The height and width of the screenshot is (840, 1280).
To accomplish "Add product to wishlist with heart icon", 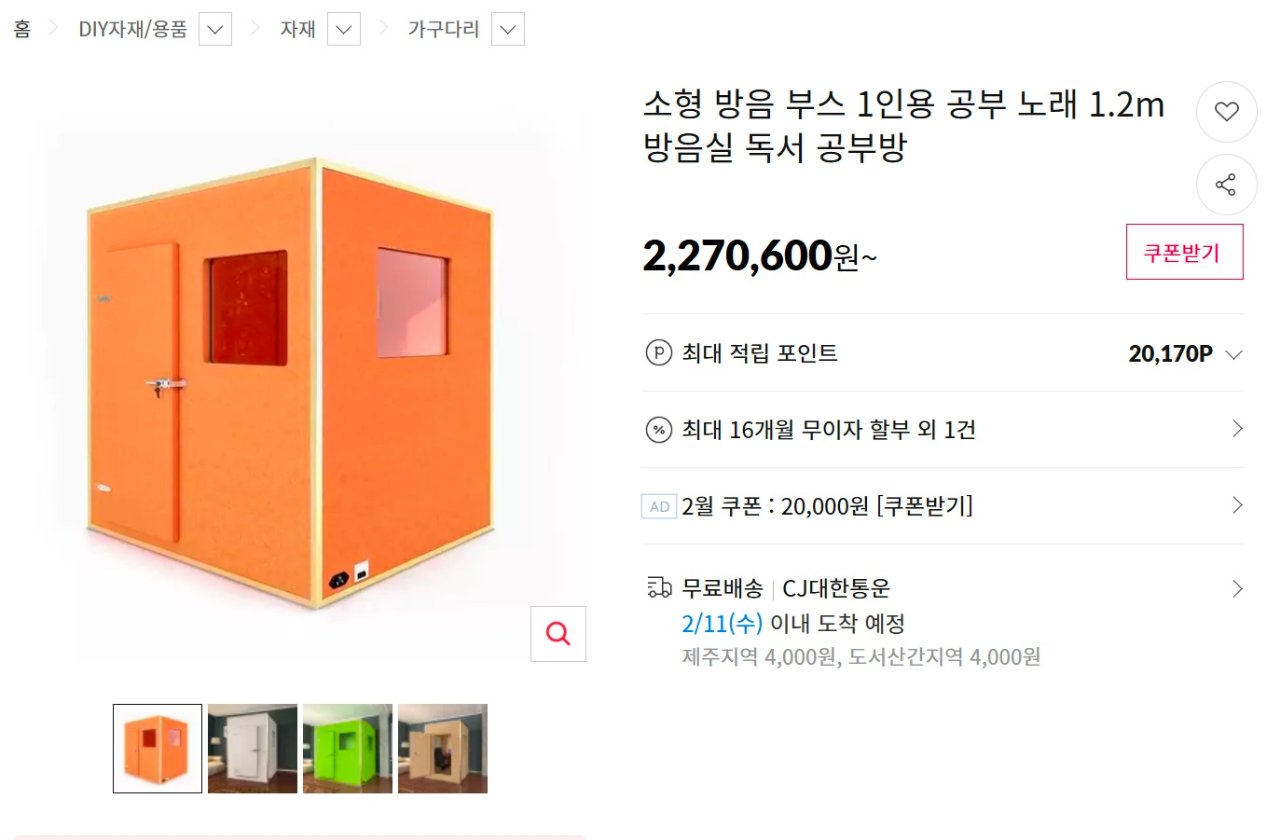I will (x=1226, y=112).
